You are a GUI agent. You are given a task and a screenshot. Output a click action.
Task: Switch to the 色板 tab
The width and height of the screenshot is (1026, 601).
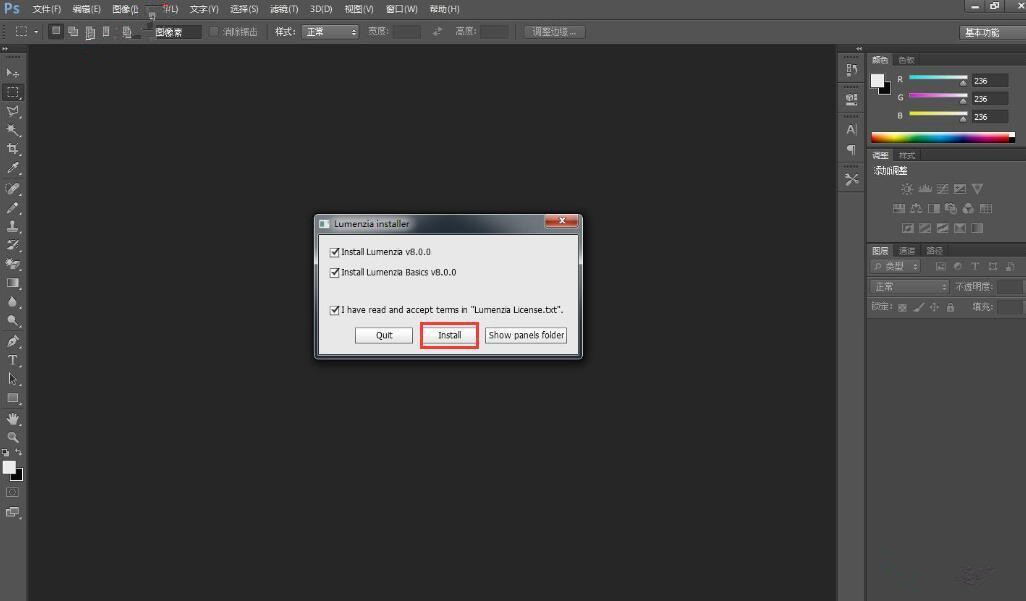(x=906, y=60)
